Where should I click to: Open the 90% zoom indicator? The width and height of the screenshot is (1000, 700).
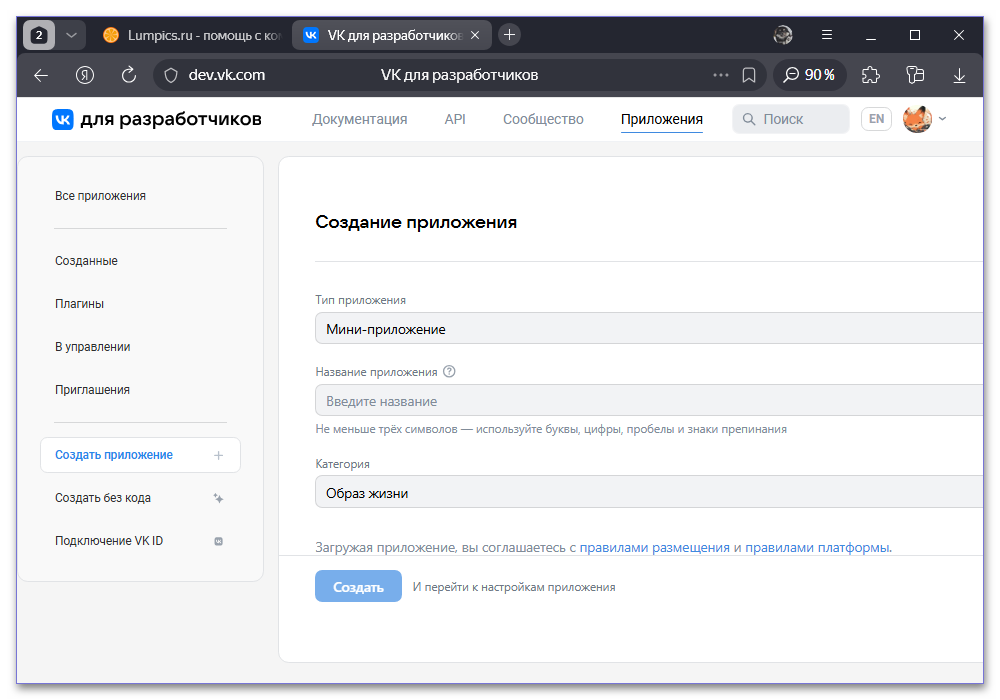click(x=809, y=75)
